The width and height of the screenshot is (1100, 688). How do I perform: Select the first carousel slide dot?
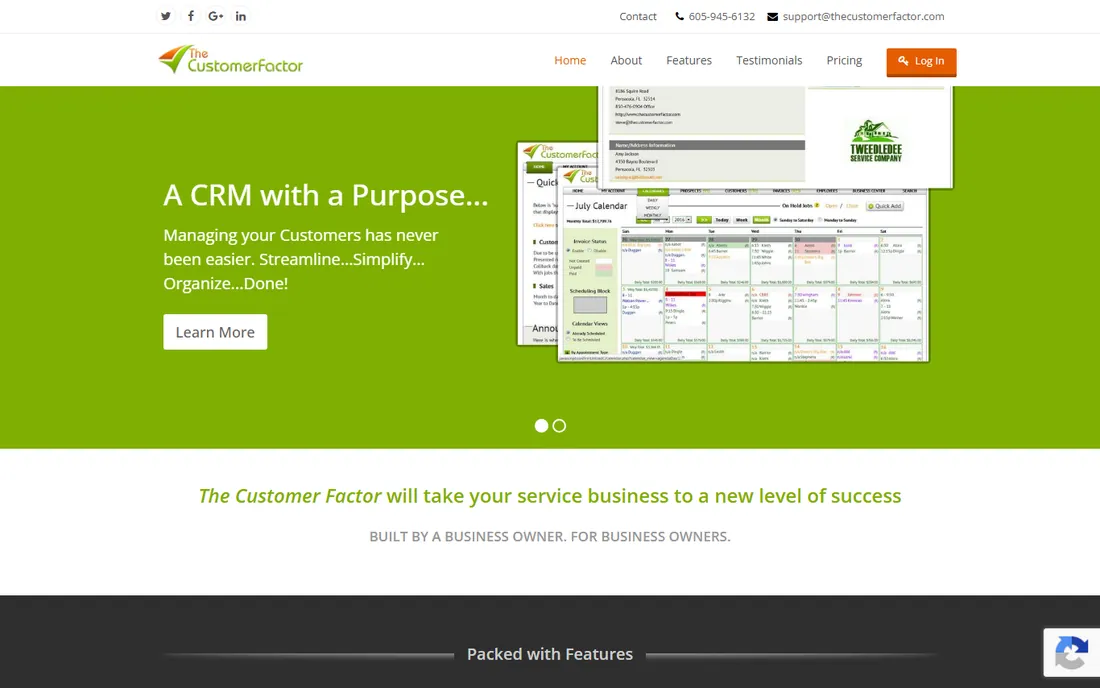click(541, 426)
